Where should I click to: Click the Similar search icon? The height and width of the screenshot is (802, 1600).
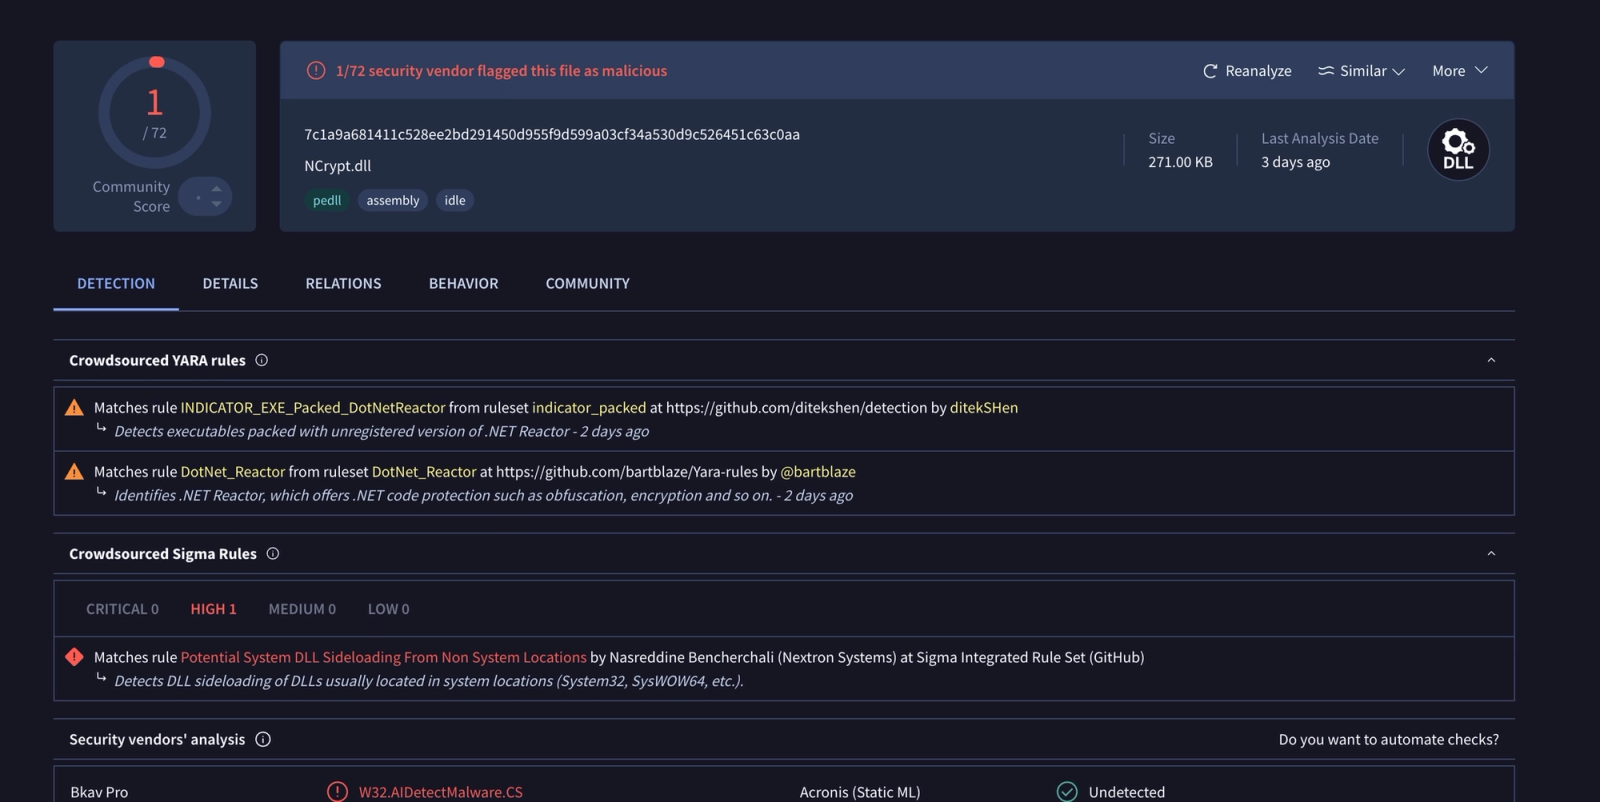[x=1326, y=71]
